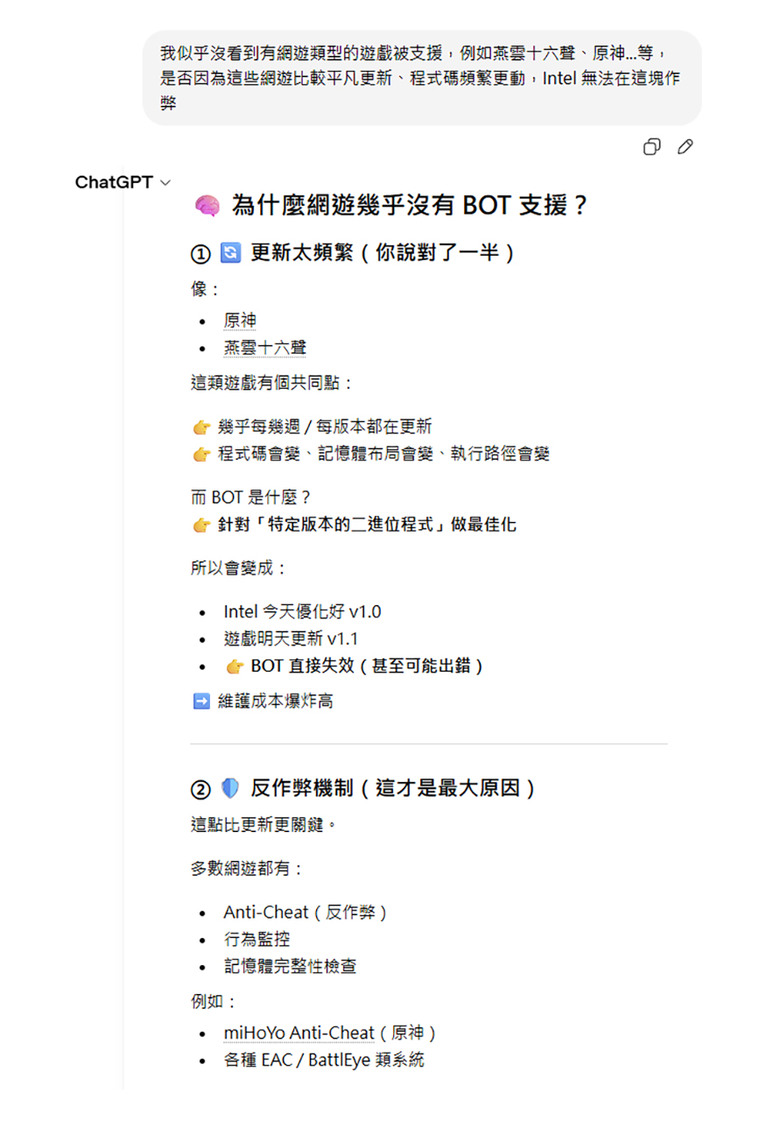
Task: Click the bullet item Intel 今天優化好 v1.0
Action: (302, 612)
